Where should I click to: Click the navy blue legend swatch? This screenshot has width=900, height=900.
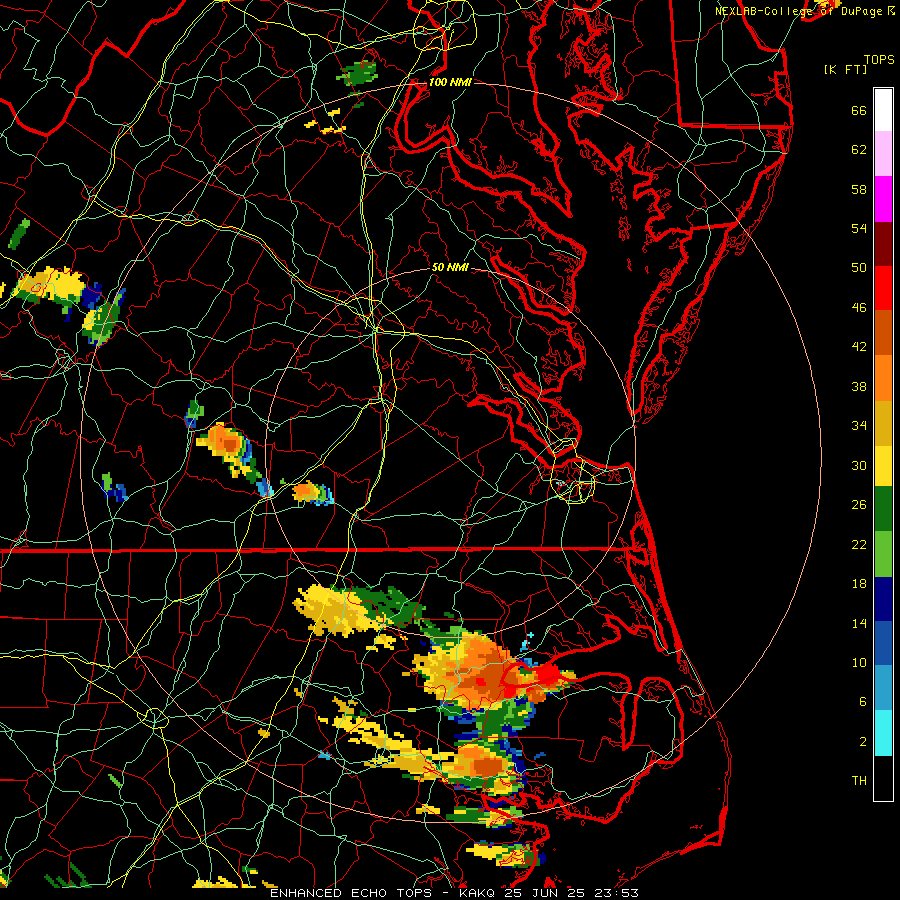tap(883, 599)
